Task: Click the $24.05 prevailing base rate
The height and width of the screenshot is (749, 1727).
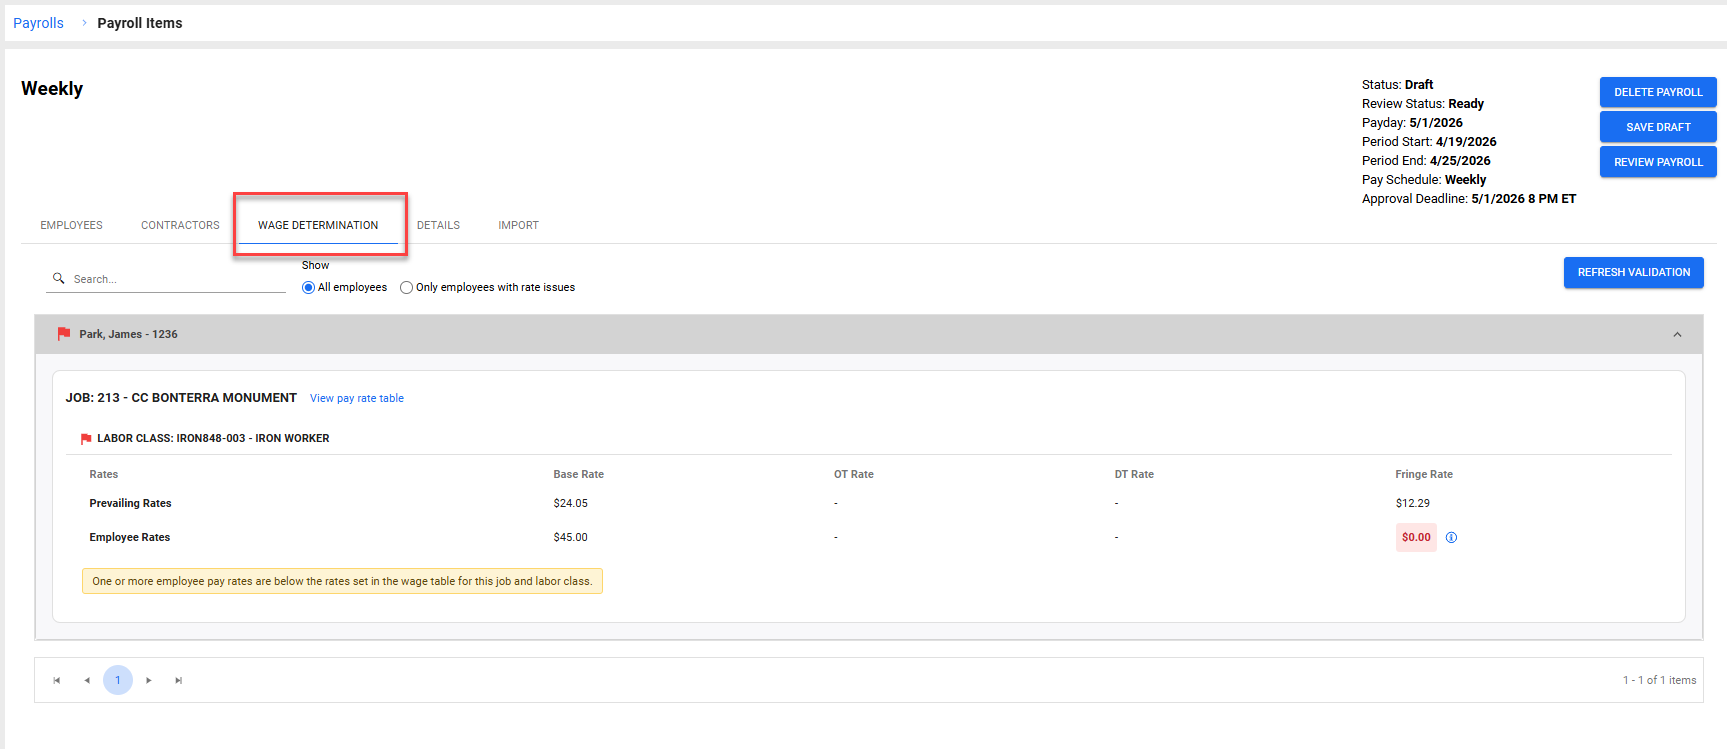Action: tap(570, 503)
